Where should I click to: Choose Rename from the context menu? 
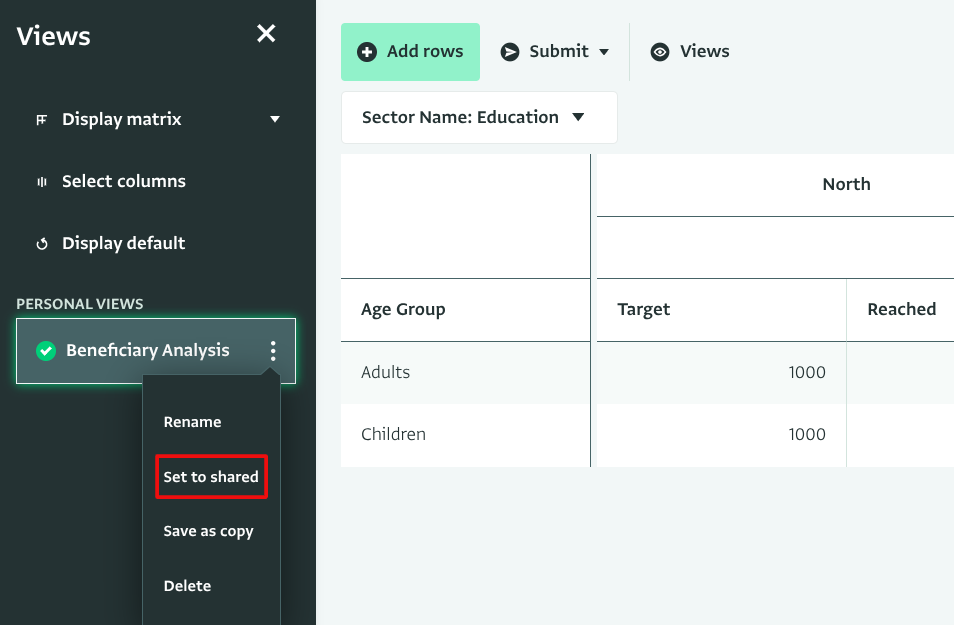coord(192,422)
